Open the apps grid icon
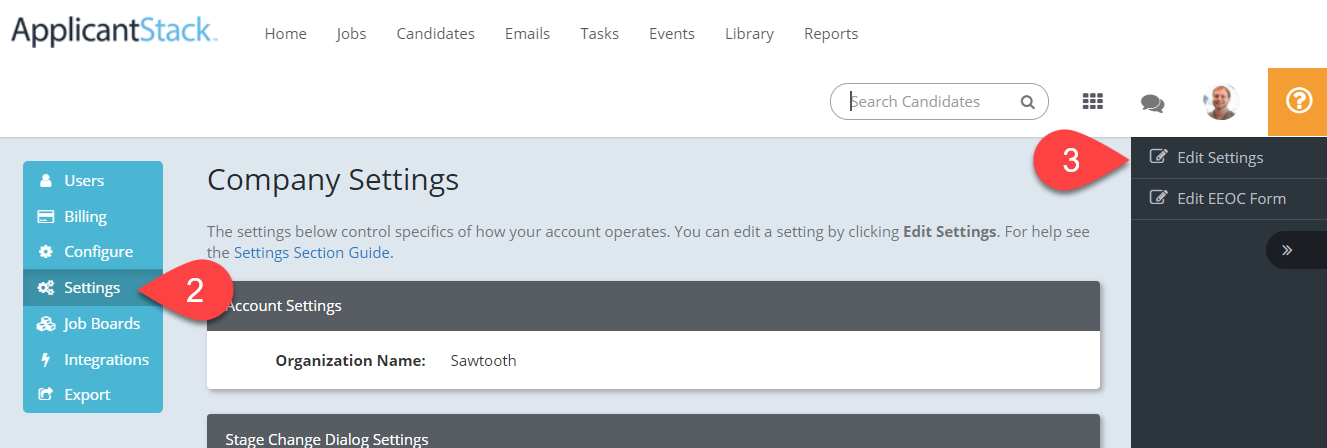1327x448 pixels. click(1093, 101)
